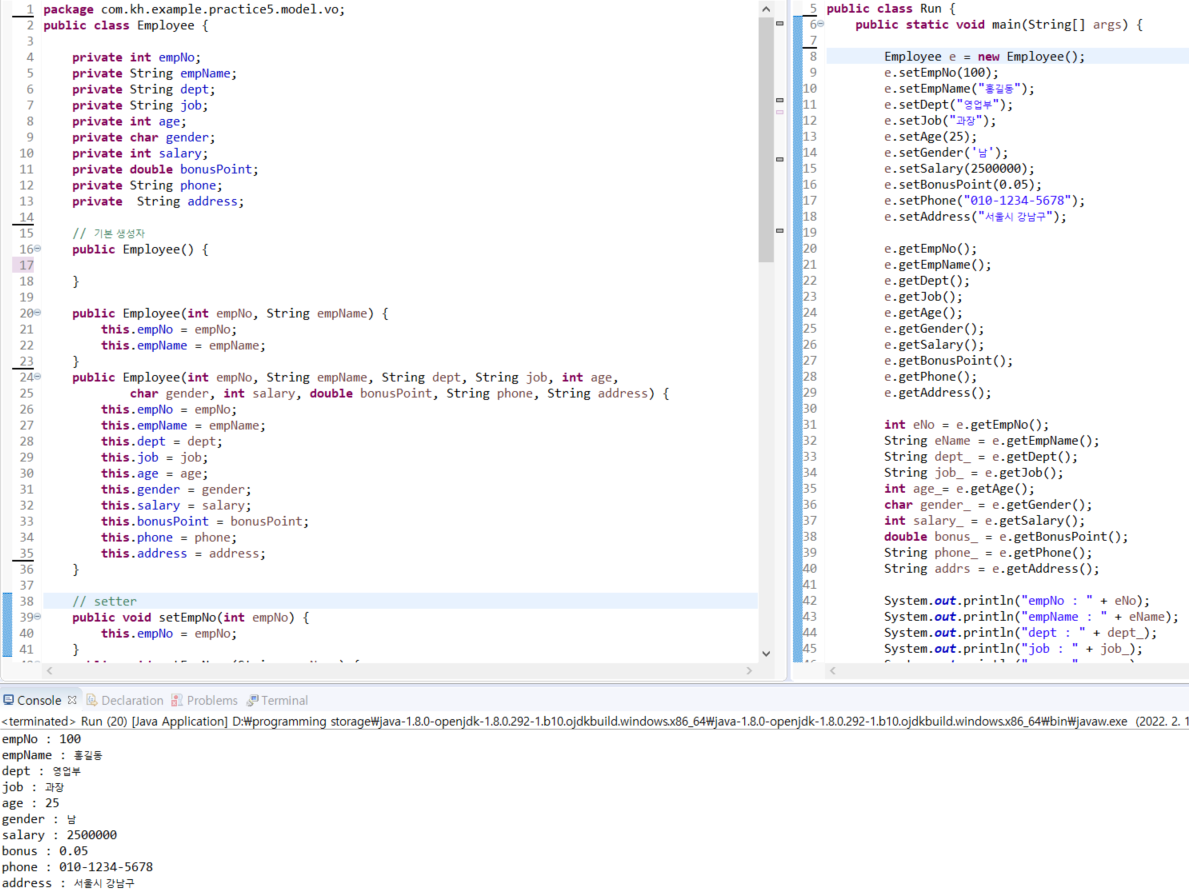
Task: Click the 'this.salary = salary;' statement
Action: point(176,506)
